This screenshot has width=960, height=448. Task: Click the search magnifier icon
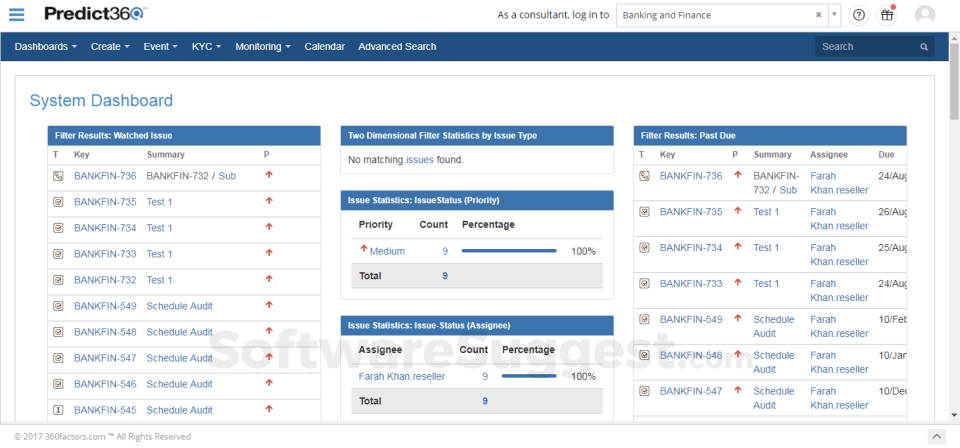(924, 47)
